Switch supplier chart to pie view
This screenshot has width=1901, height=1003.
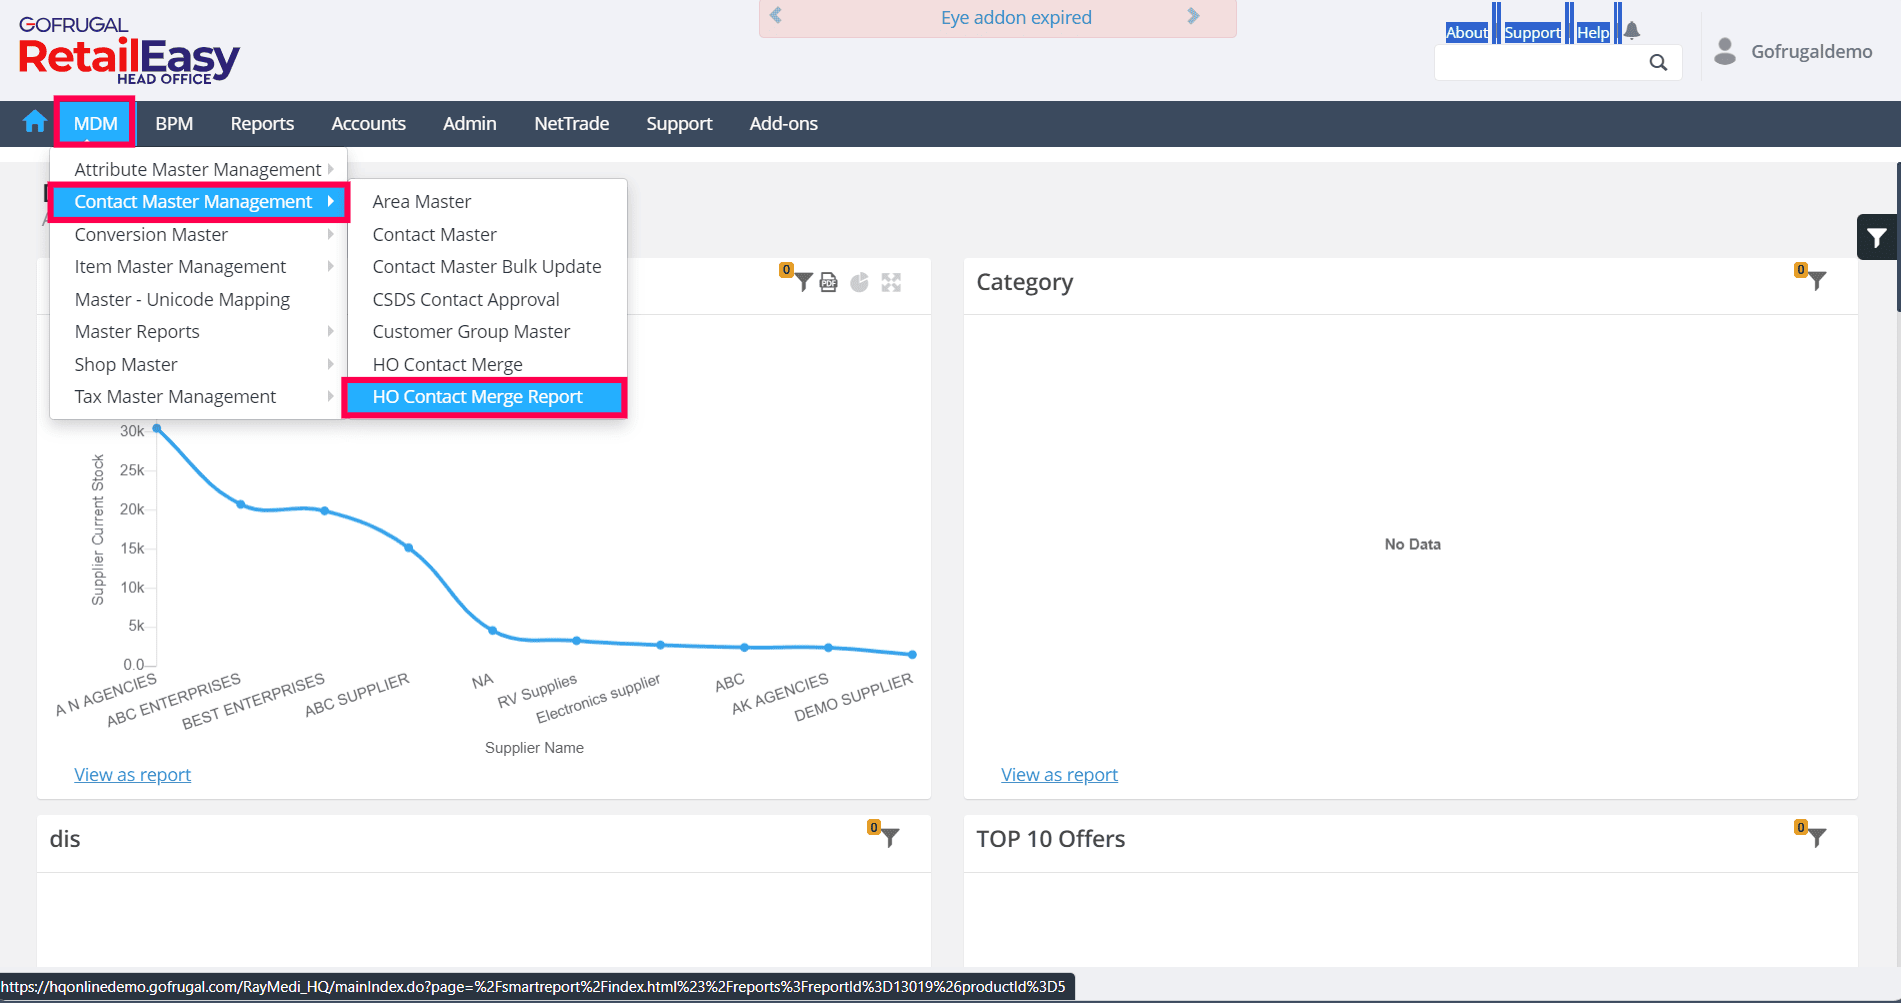pyautogui.click(x=860, y=282)
